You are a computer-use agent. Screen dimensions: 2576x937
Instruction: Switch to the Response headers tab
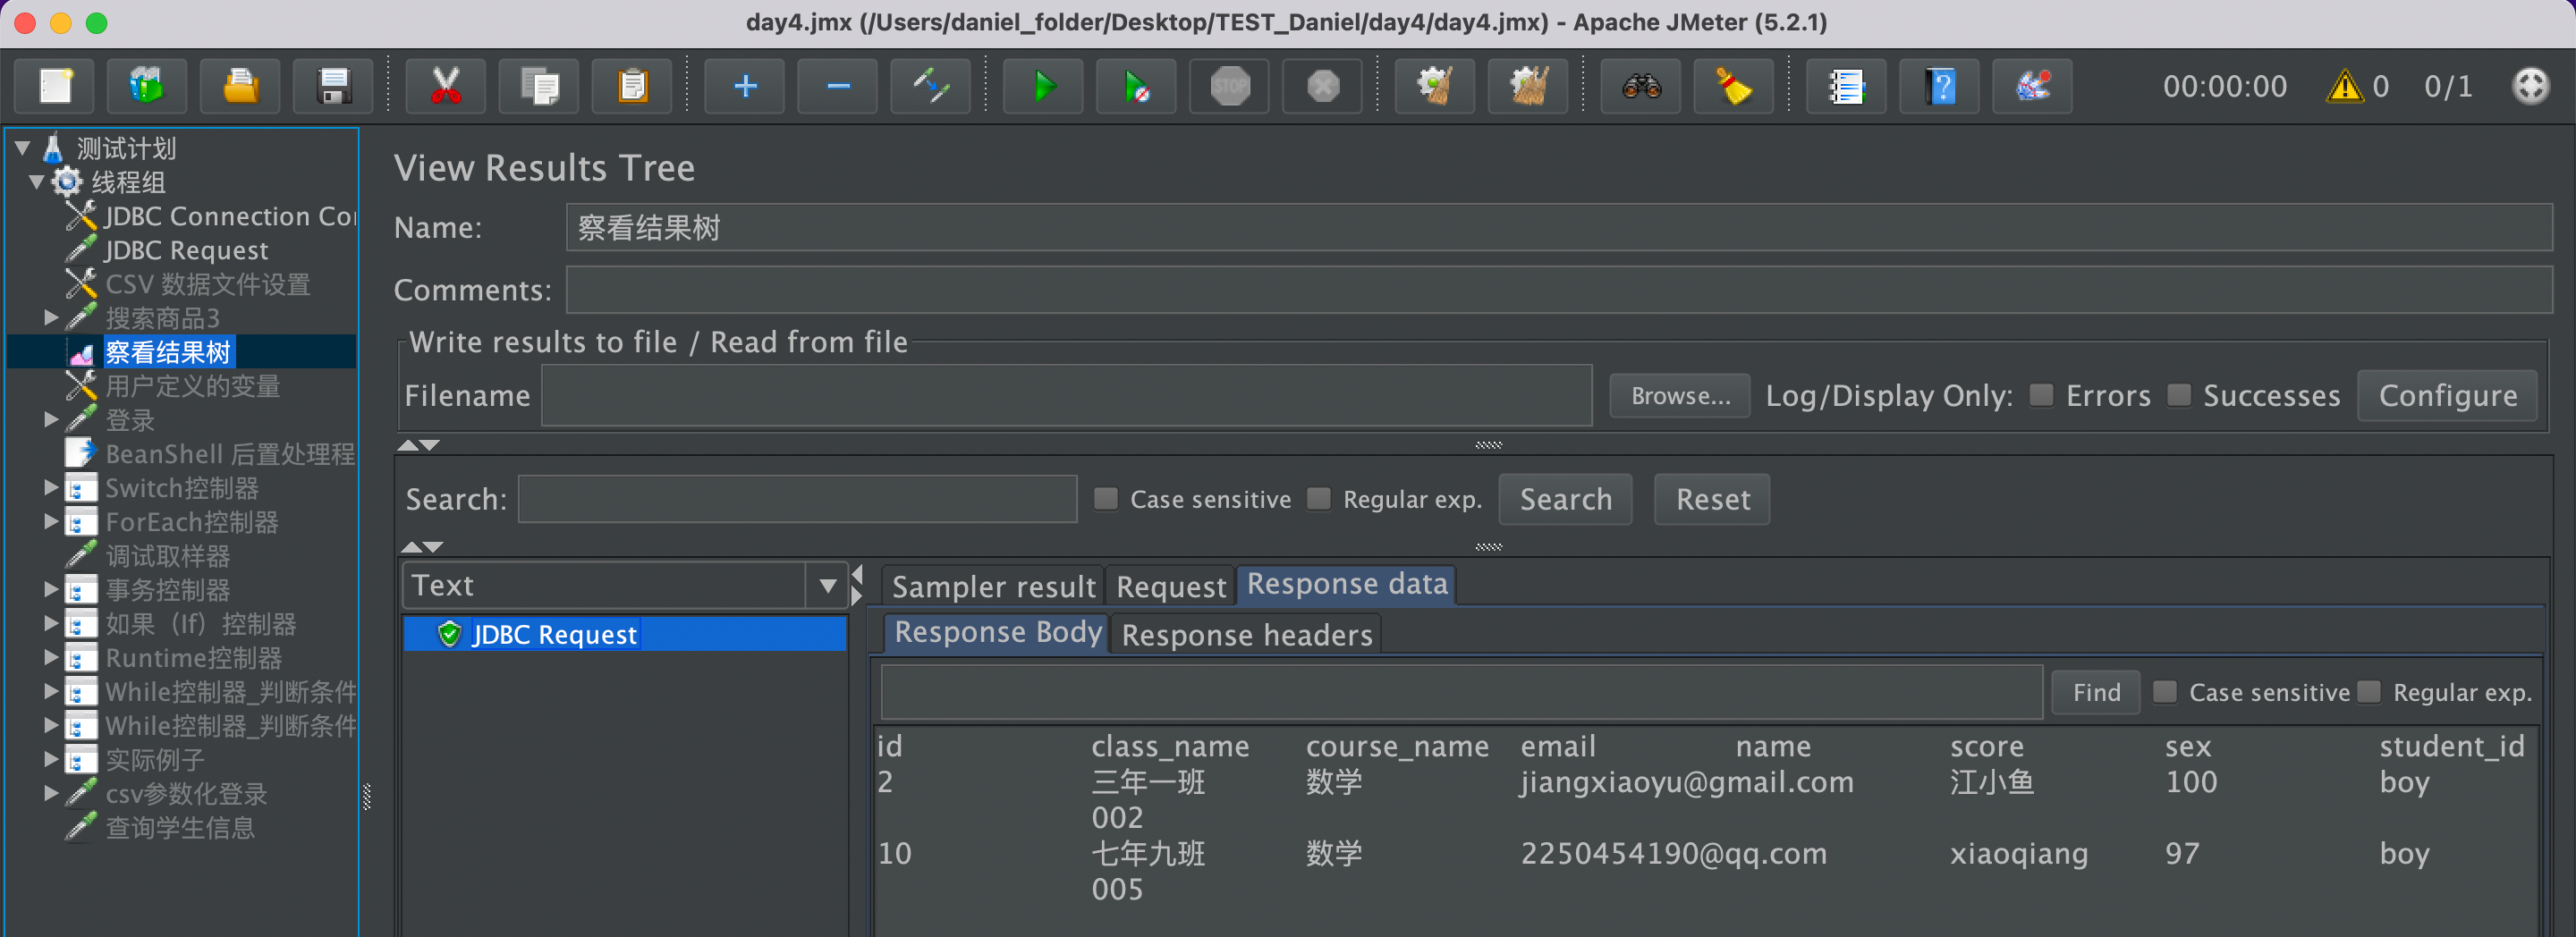tap(1247, 635)
